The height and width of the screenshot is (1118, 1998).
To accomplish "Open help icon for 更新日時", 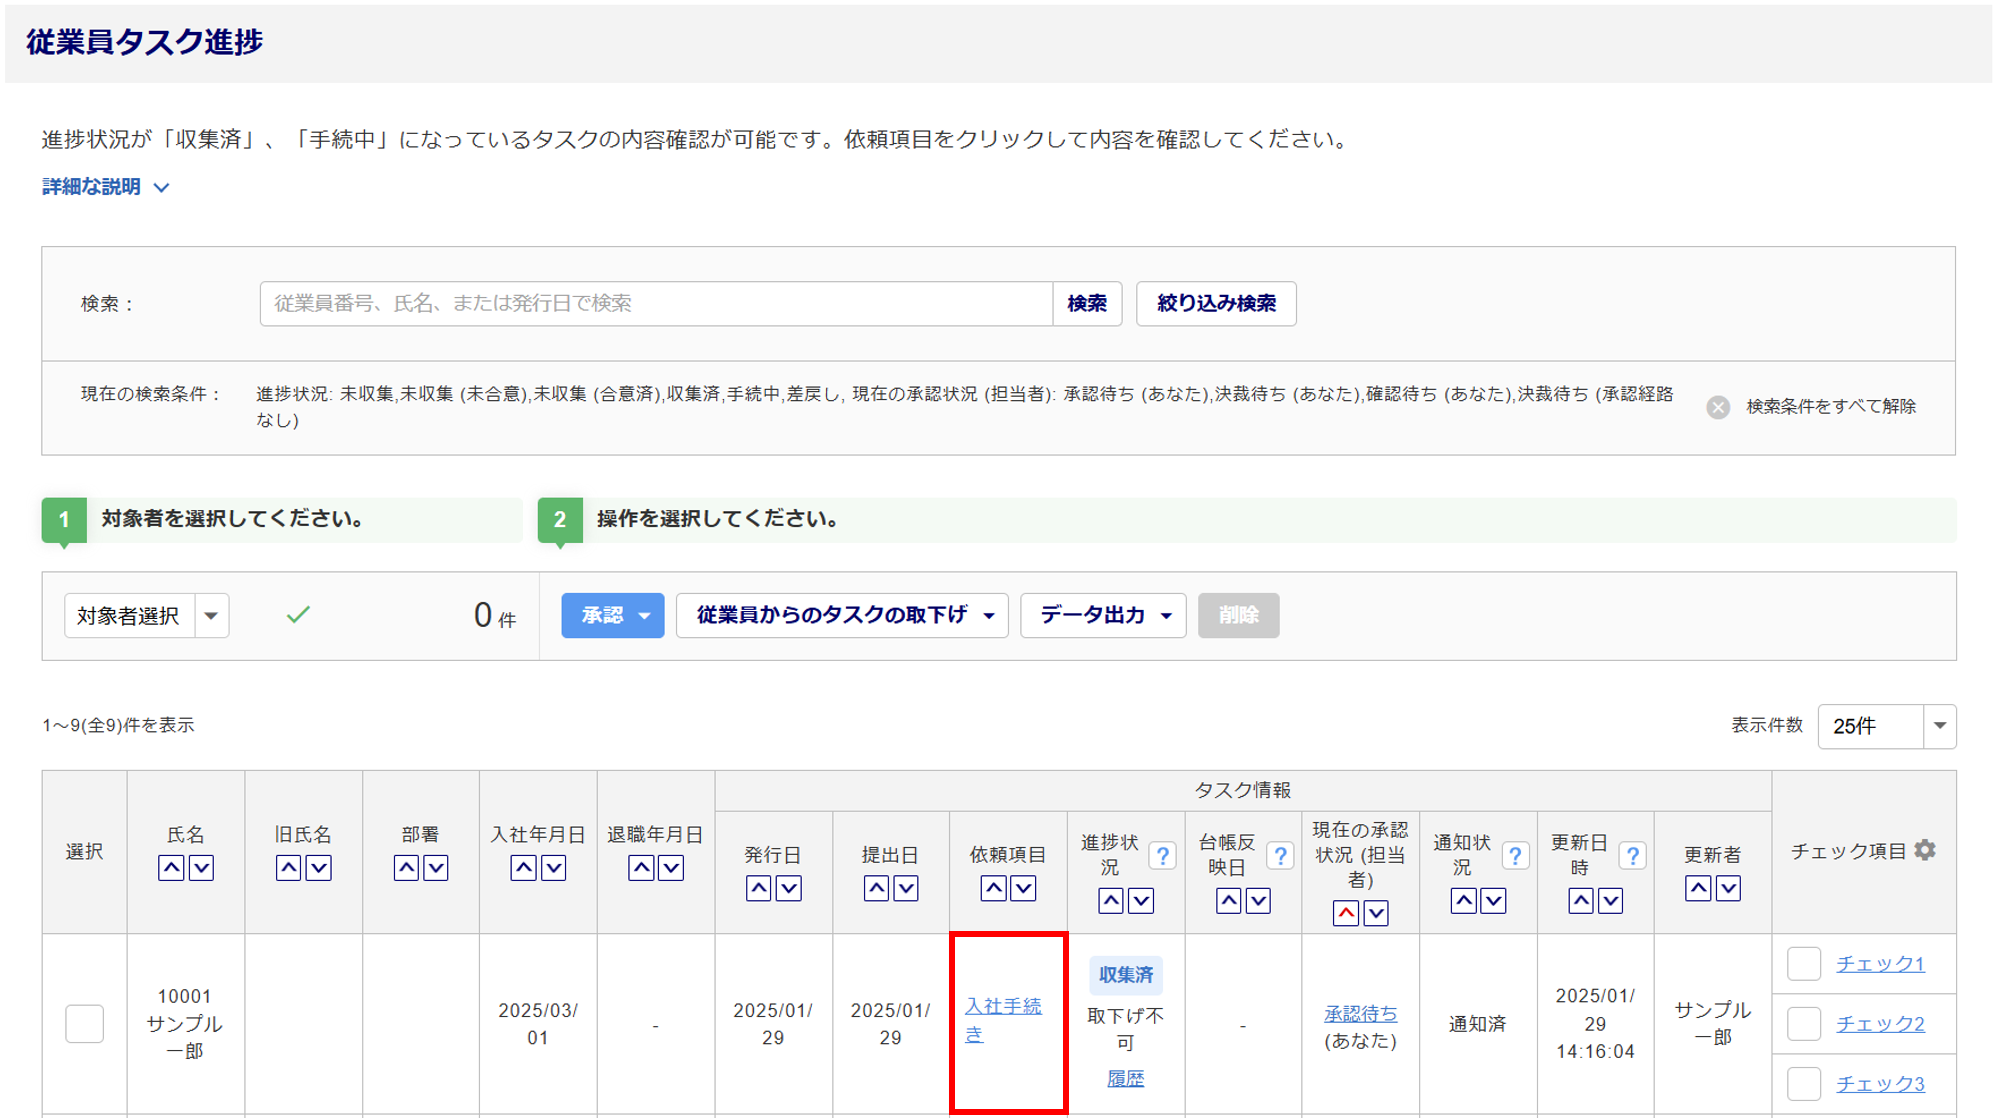I will (1632, 856).
